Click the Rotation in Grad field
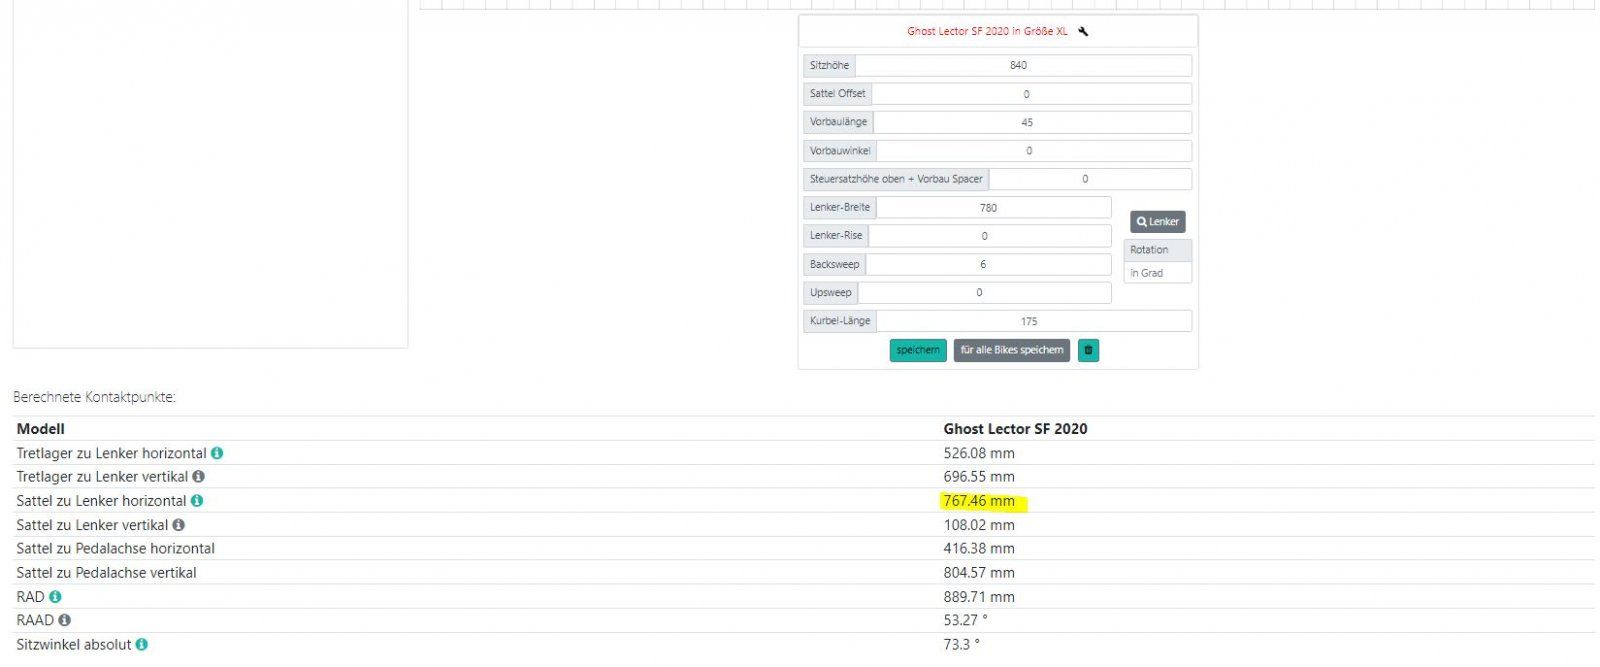 click(1157, 273)
